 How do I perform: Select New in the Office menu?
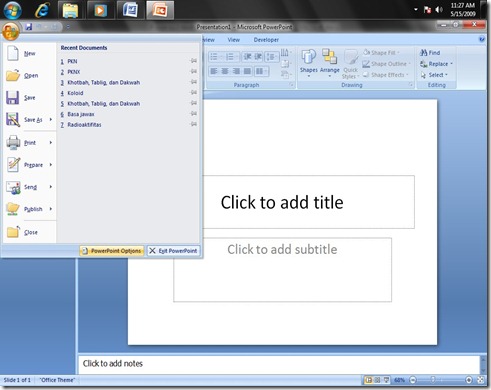(30, 53)
